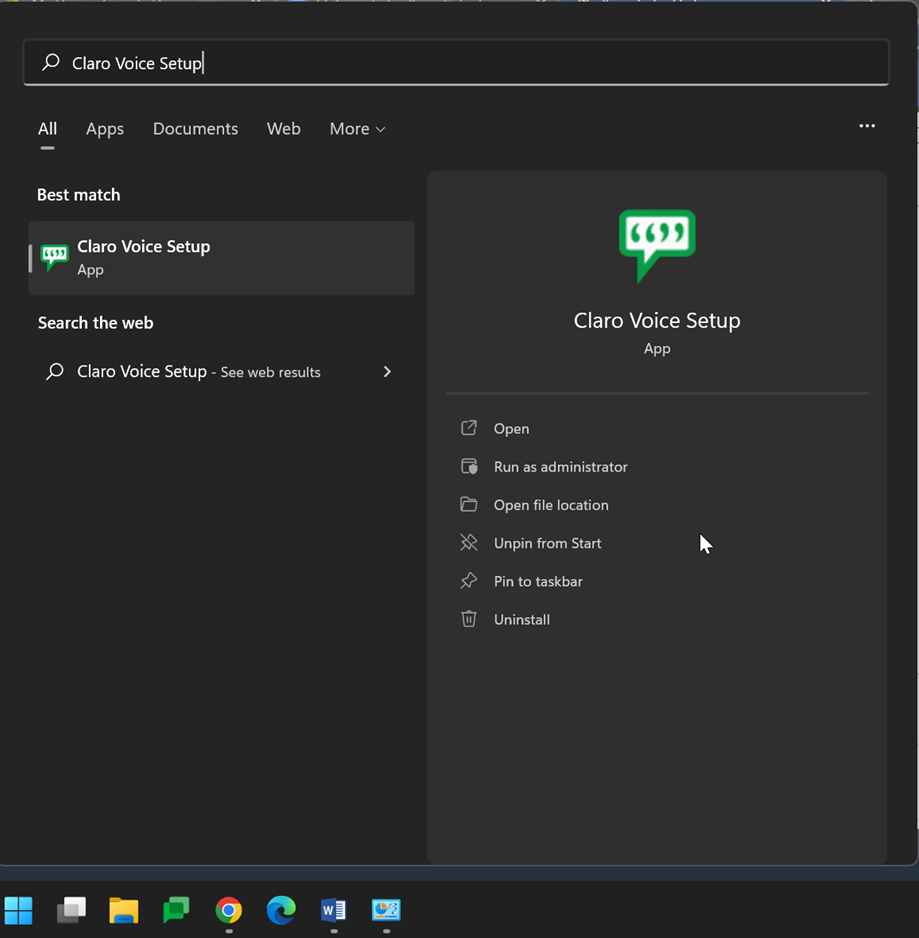919x938 pixels.
Task: Expand Claro Voice Setup web results arrow
Action: tap(387, 372)
